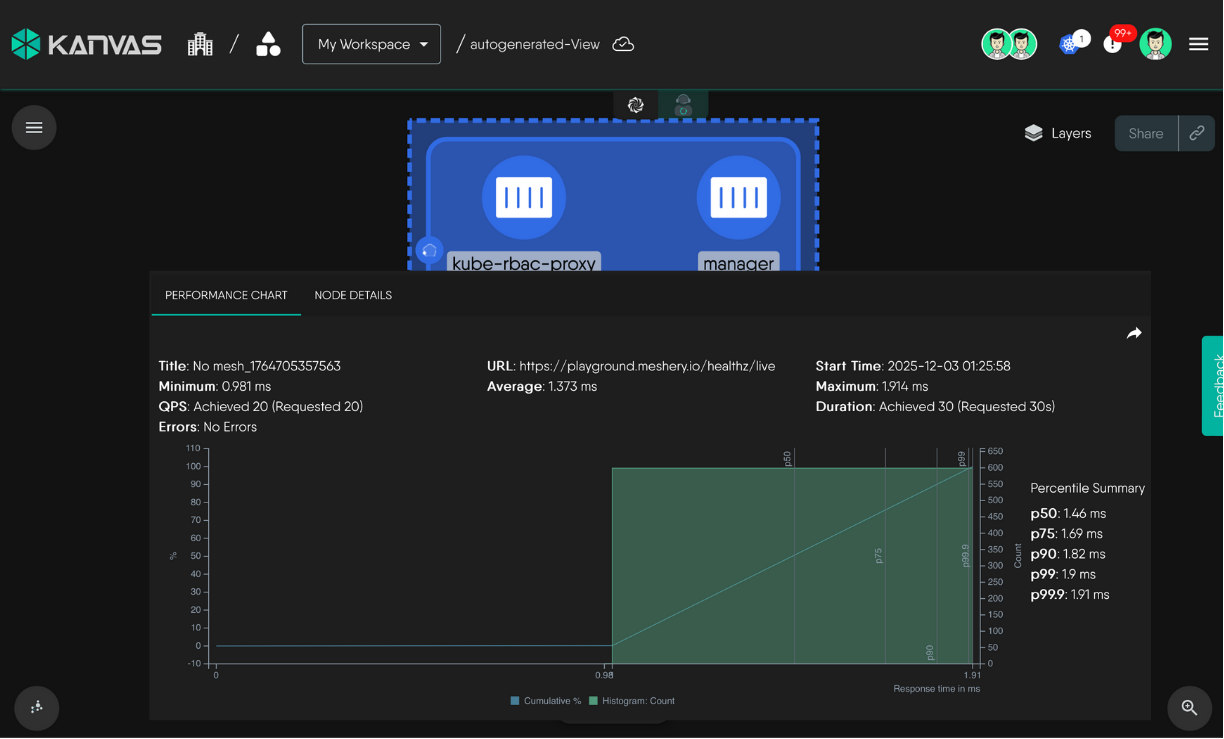Open the user profile avatar menu
The height and width of the screenshot is (739, 1224).
1155,44
